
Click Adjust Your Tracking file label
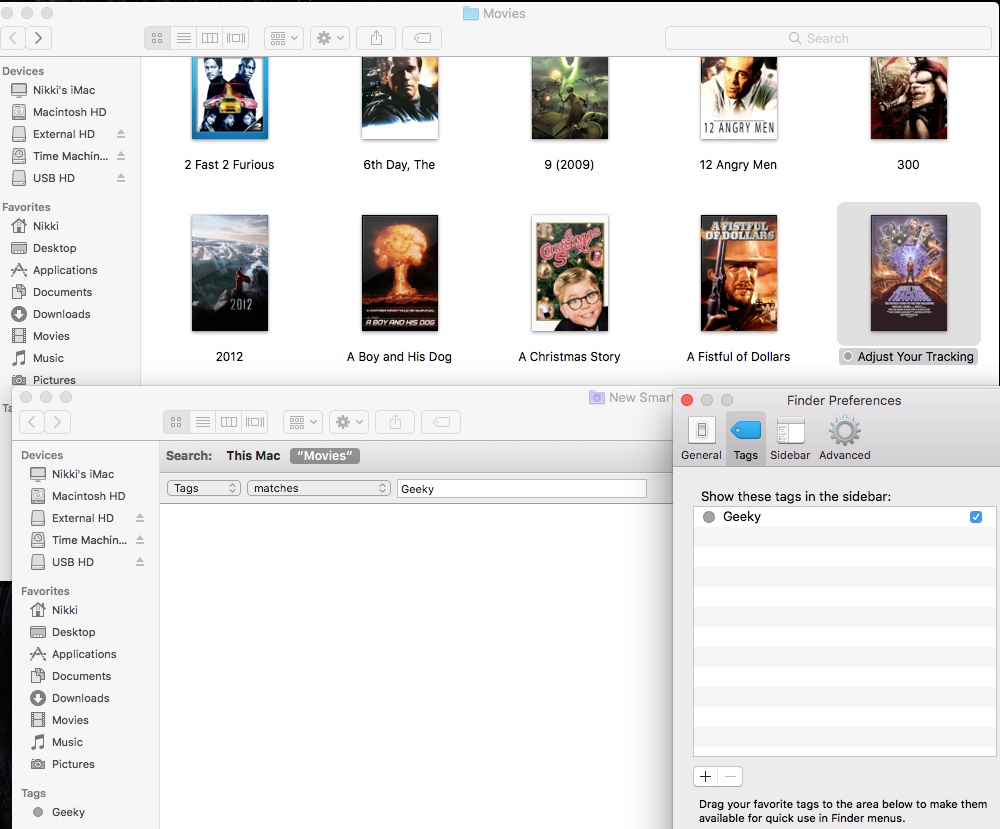pos(909,356)
